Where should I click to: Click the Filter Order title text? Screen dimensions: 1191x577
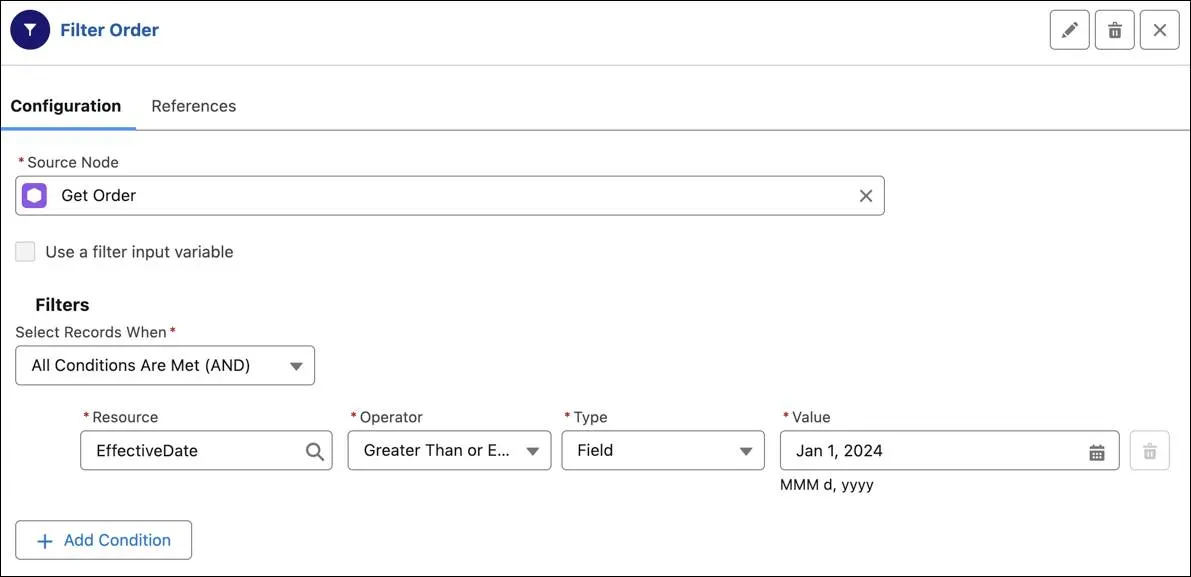[109, 30]
